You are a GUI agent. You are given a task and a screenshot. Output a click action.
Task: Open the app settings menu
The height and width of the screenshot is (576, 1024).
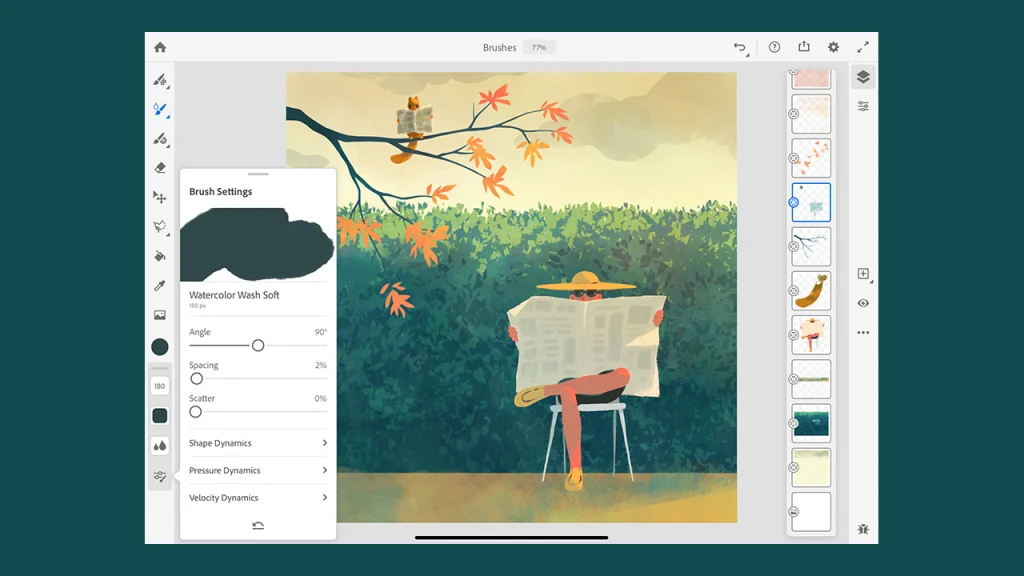point(833,46)
